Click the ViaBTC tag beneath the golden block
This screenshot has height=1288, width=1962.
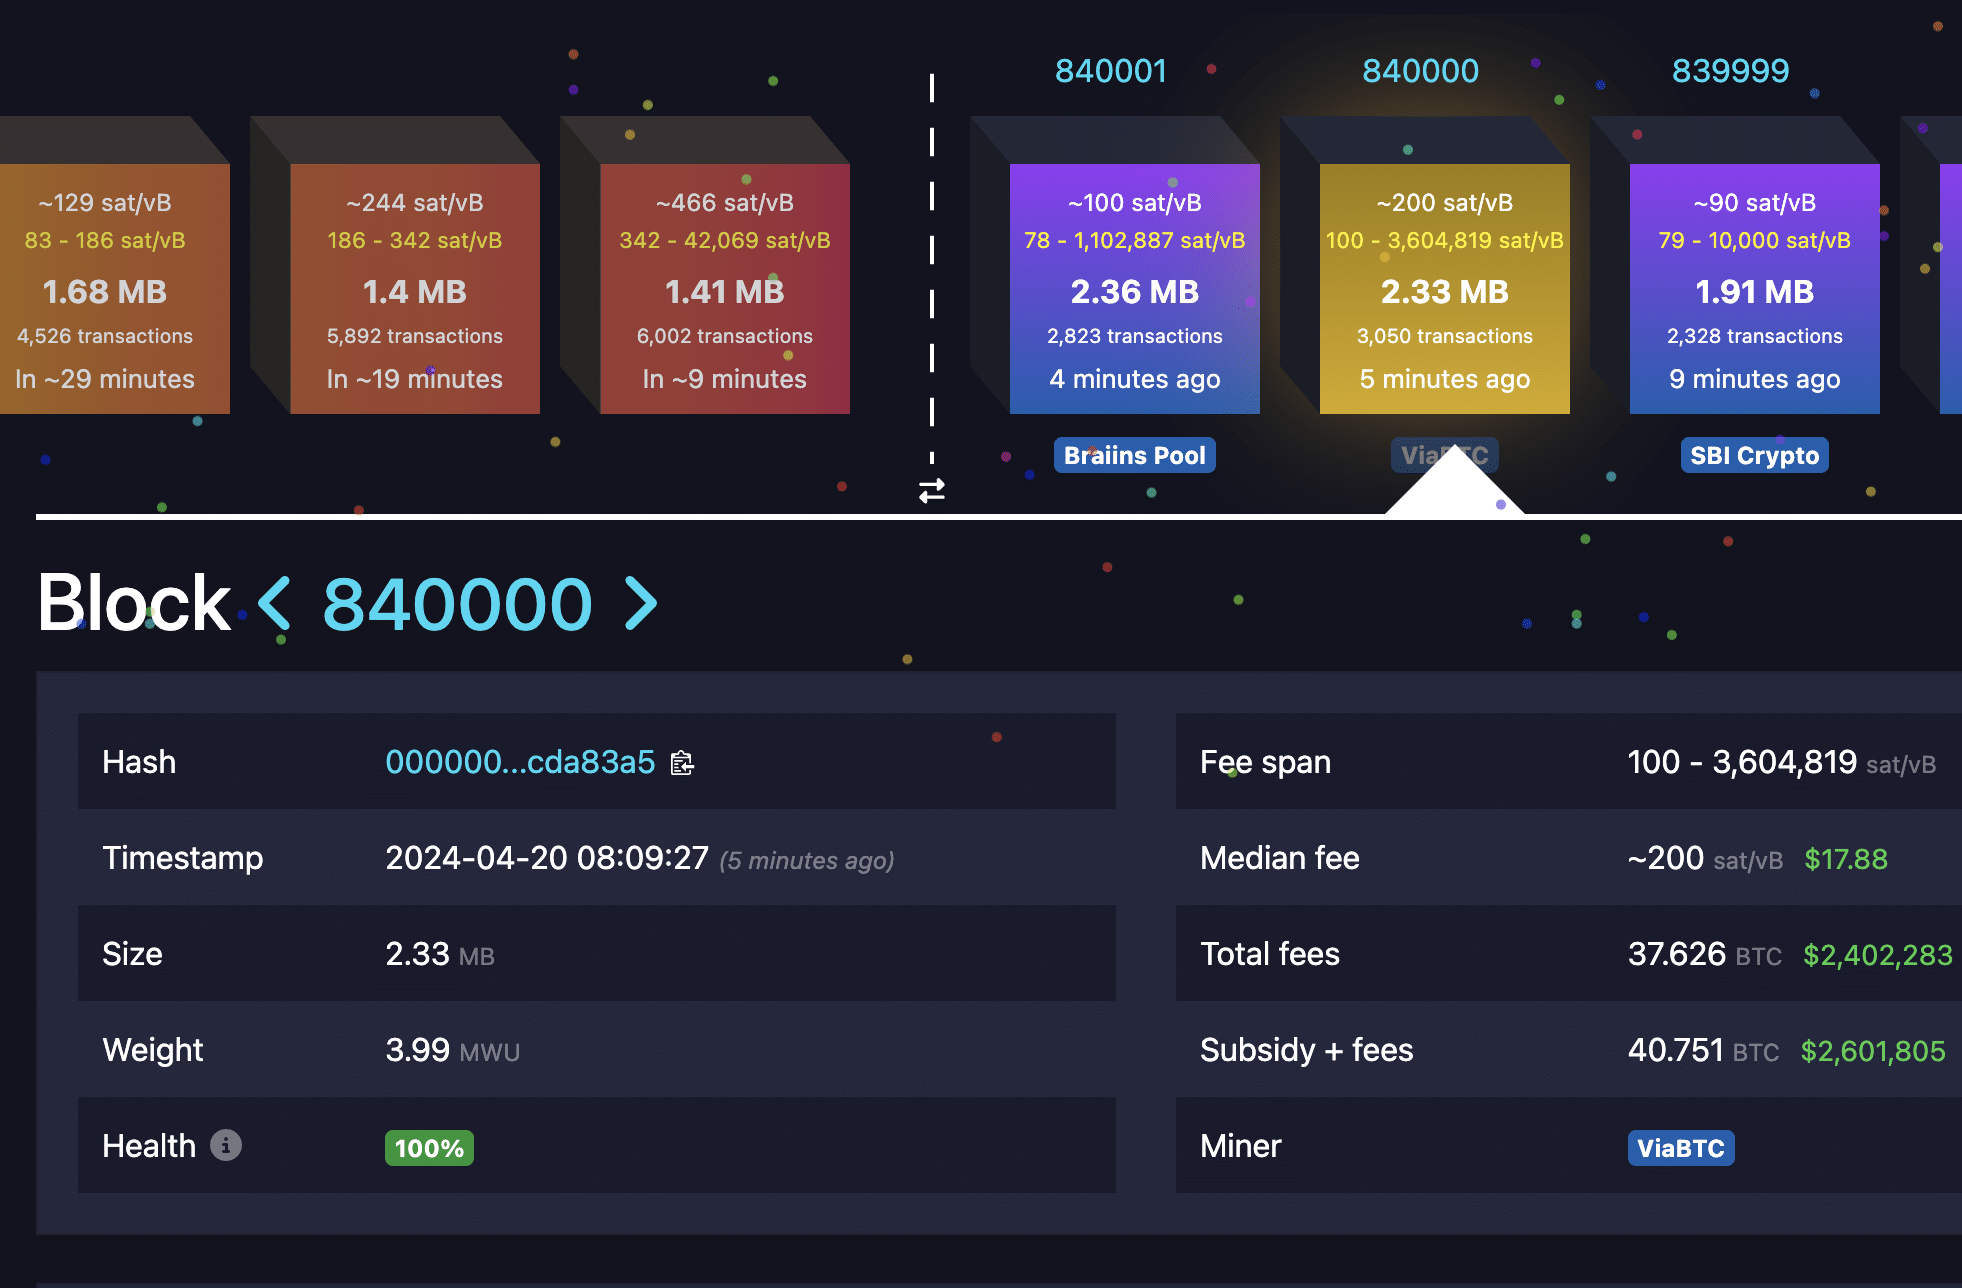coord(1444,455)
